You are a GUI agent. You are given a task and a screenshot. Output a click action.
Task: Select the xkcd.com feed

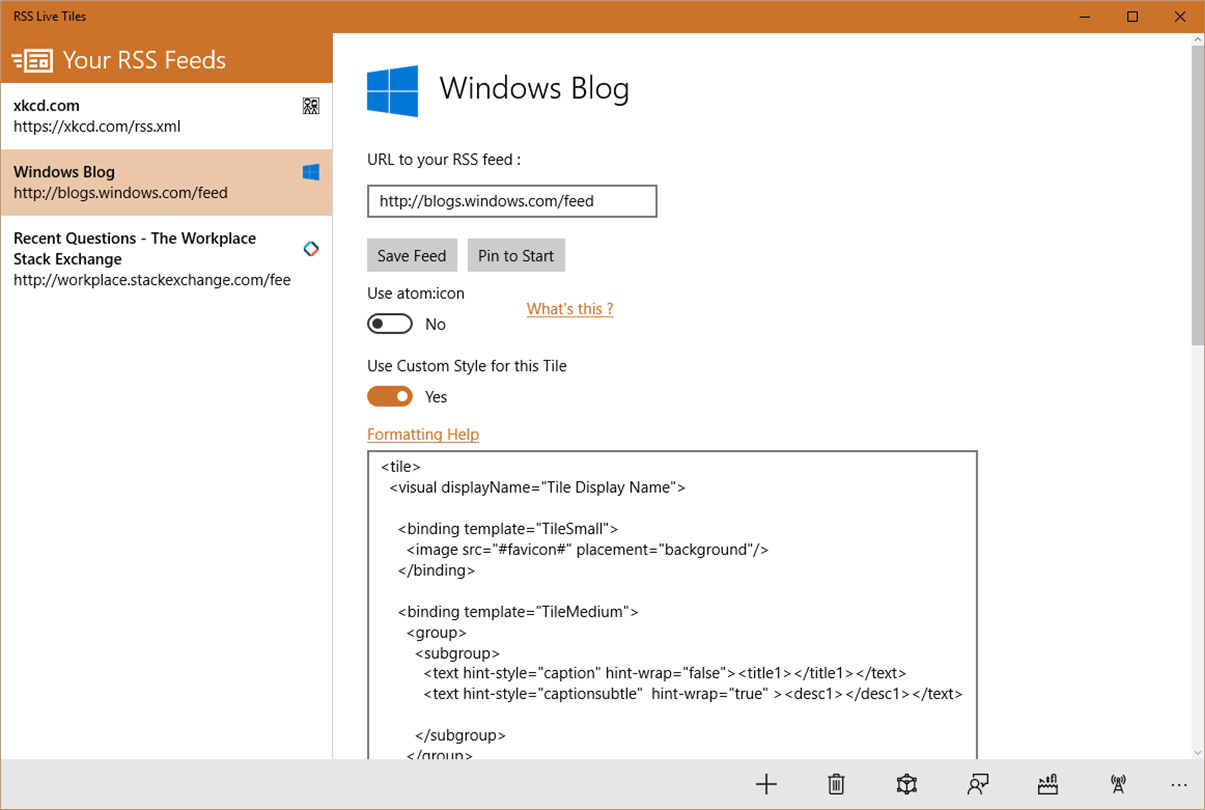(166, 116)
